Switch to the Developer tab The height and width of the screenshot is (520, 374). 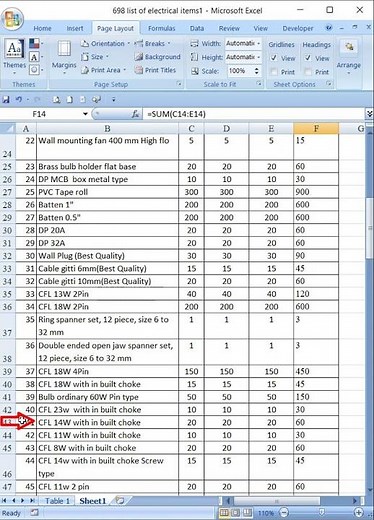pos(298,28)
